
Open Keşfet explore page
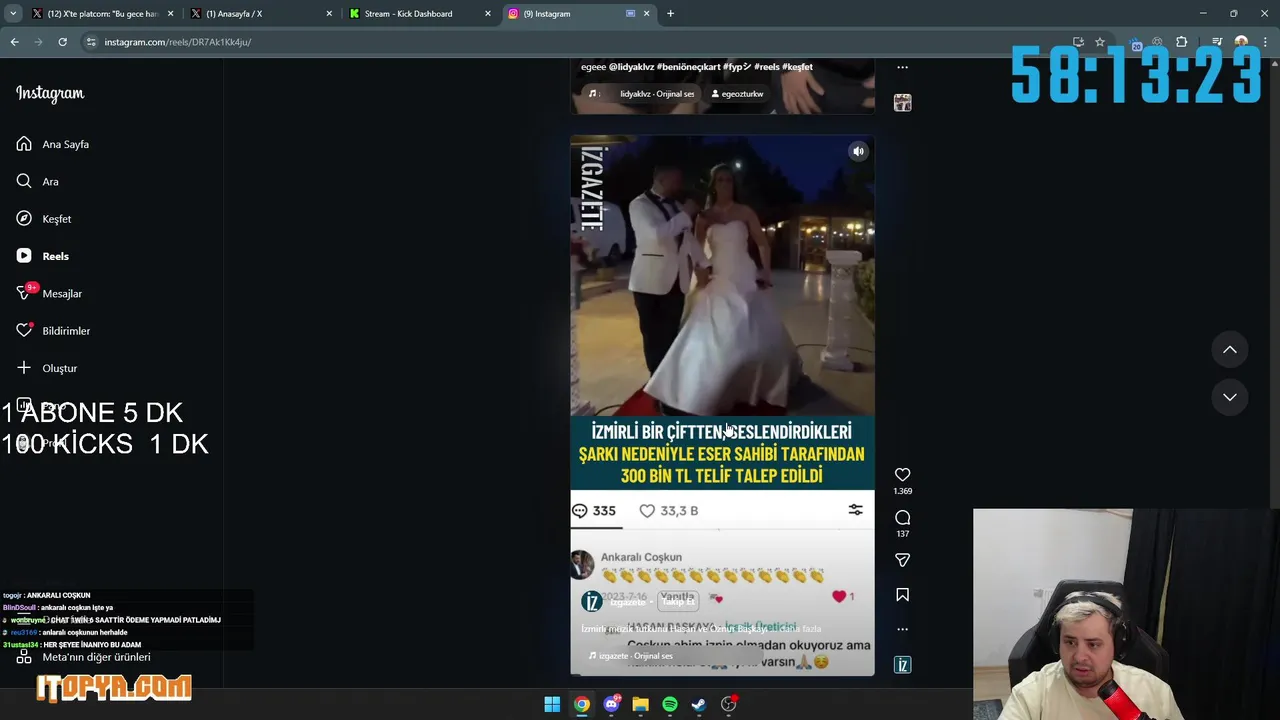[44, 219]
